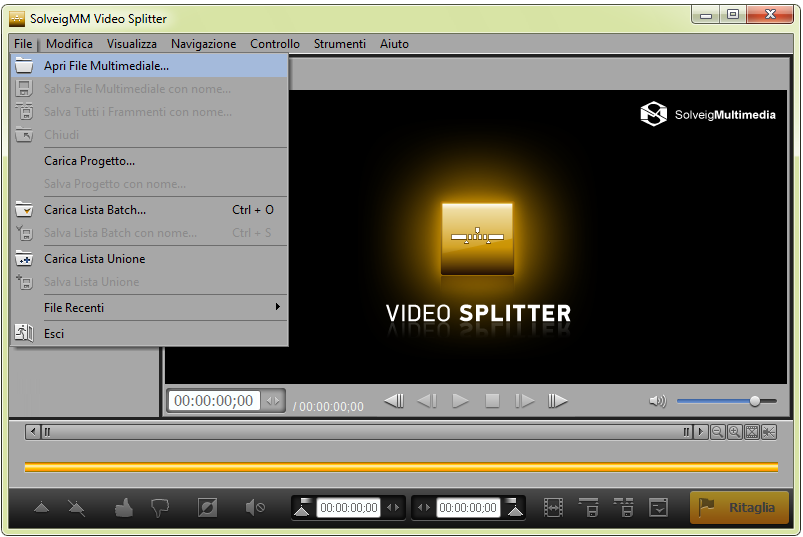Screen dimensions: 803x537
Task: Remove marker with the crossed triangle icon
Action: 76,508
